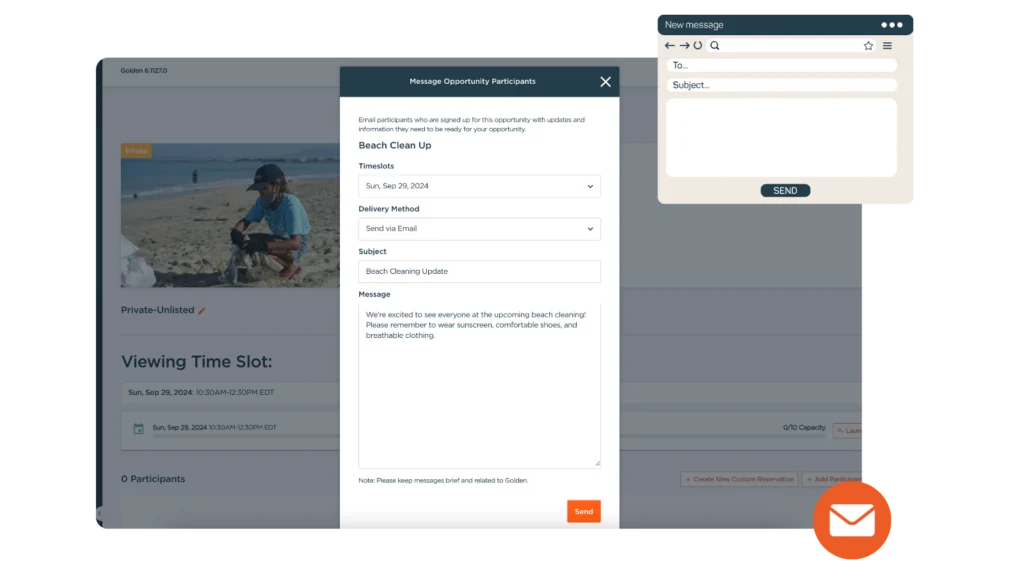Open the Delivery Method dropdown

pos(479,229)
